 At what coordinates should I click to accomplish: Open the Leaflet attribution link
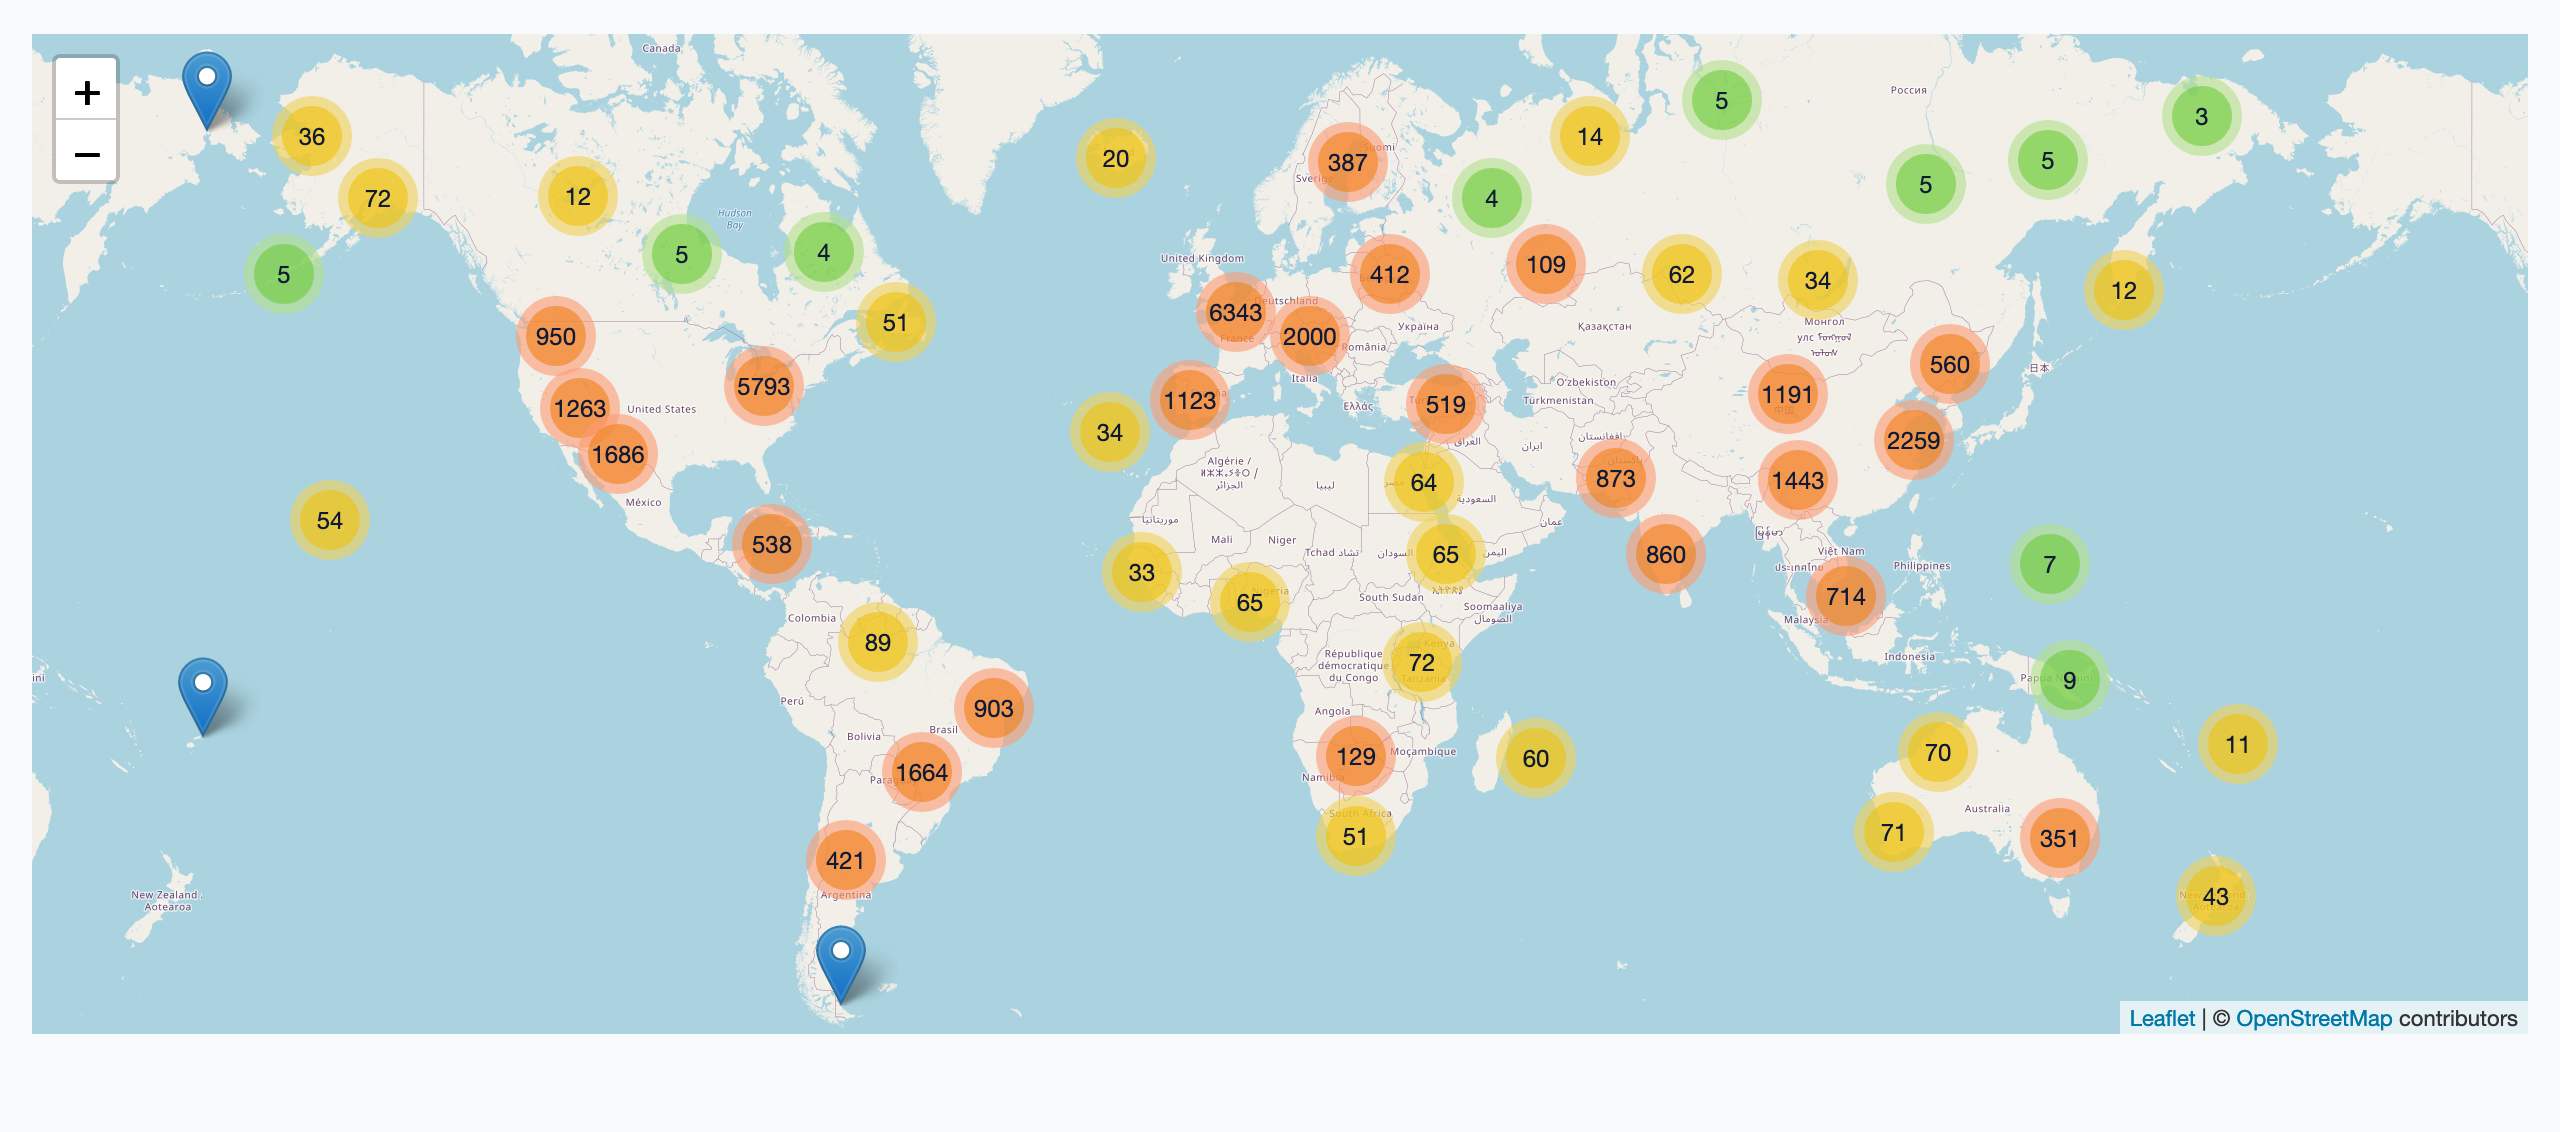[x=2161, y=1018]
